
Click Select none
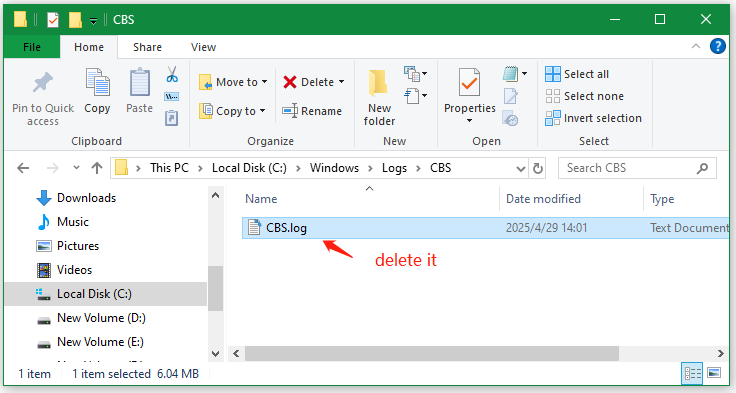[x=584, y=96]
